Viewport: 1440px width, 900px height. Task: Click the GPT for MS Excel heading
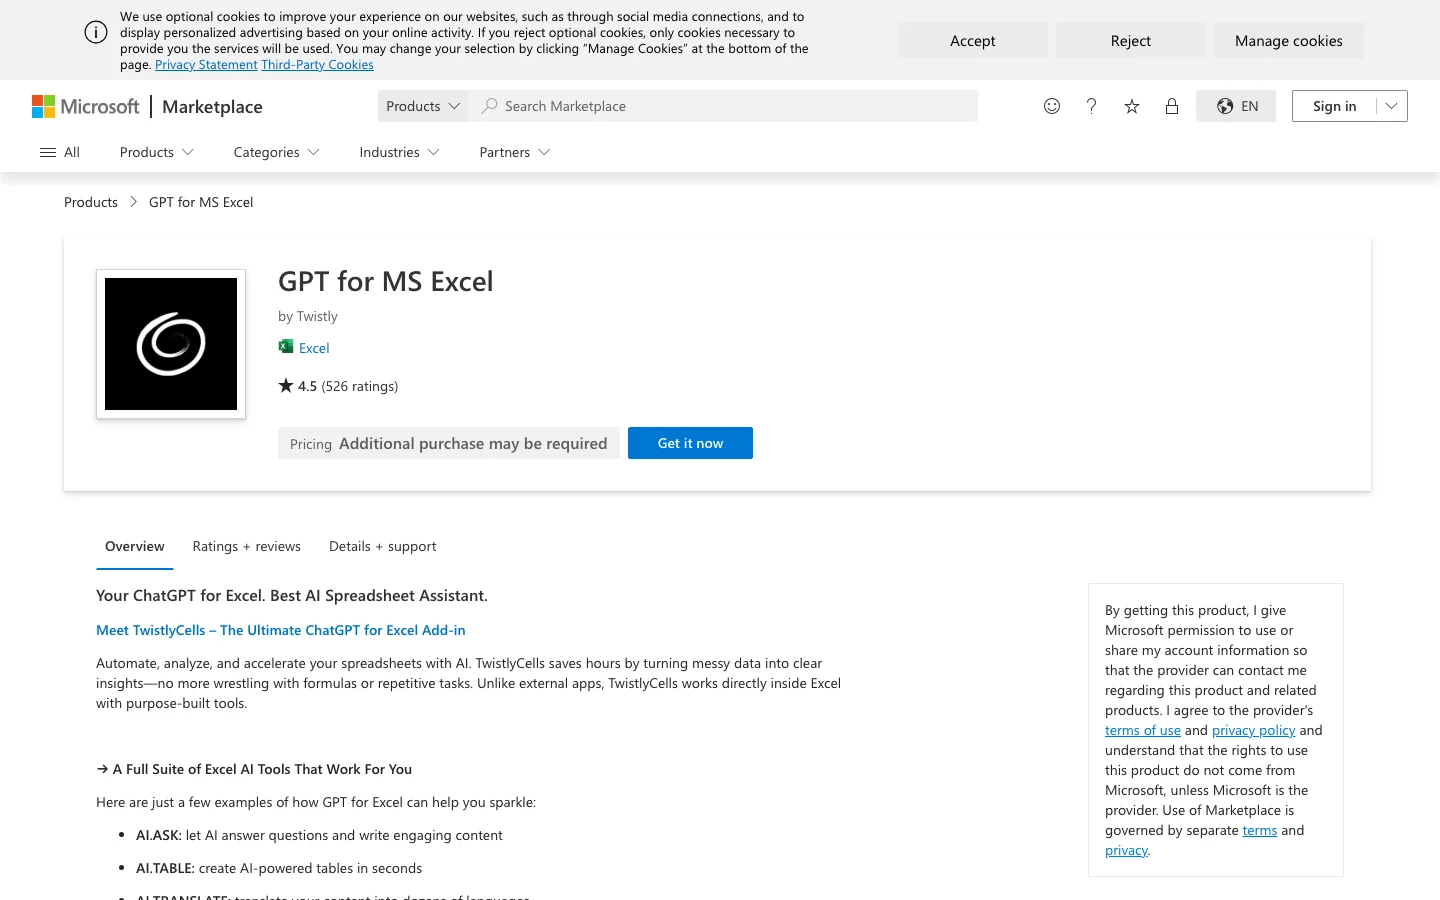[386, 281]
